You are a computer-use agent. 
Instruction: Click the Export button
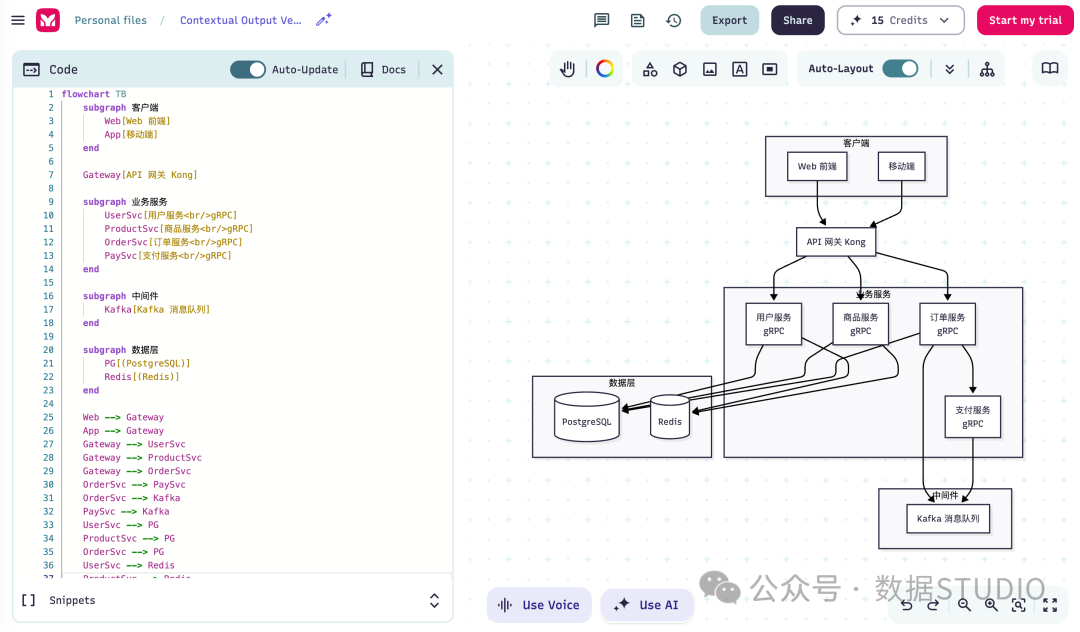tap(729, 20)
